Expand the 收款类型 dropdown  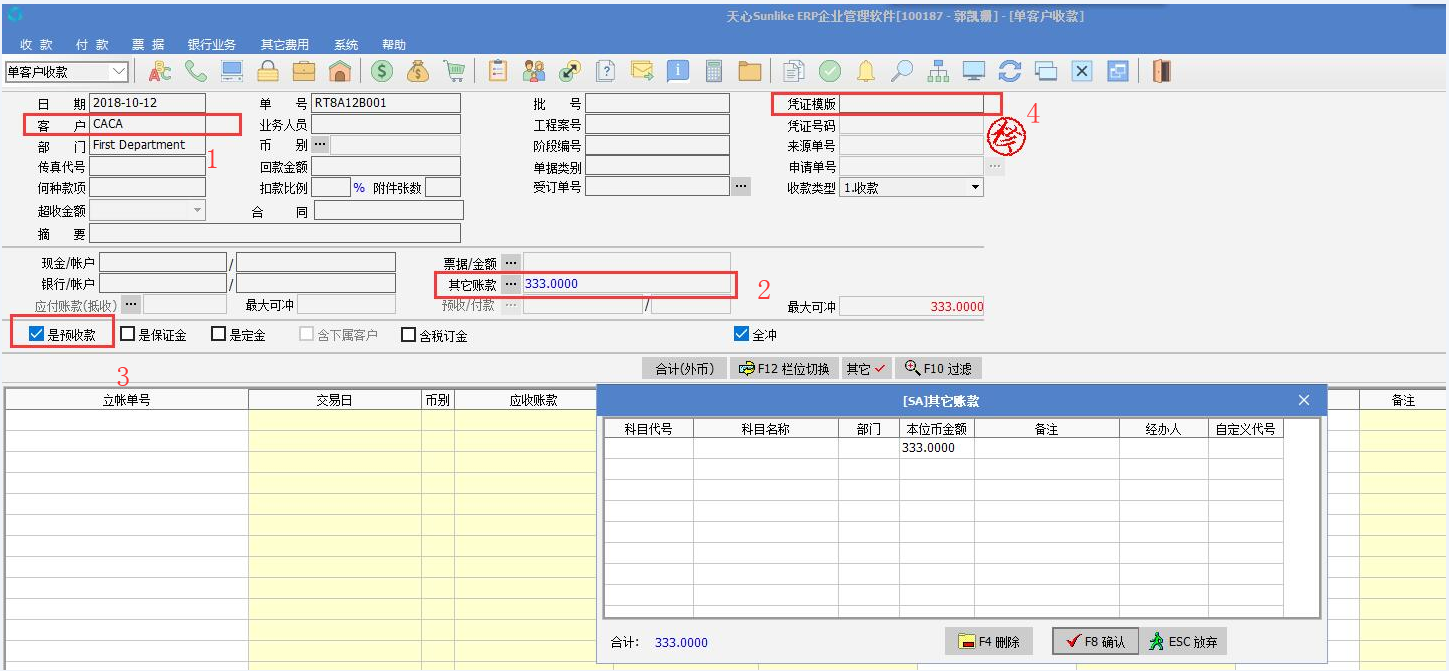(975, 187)
